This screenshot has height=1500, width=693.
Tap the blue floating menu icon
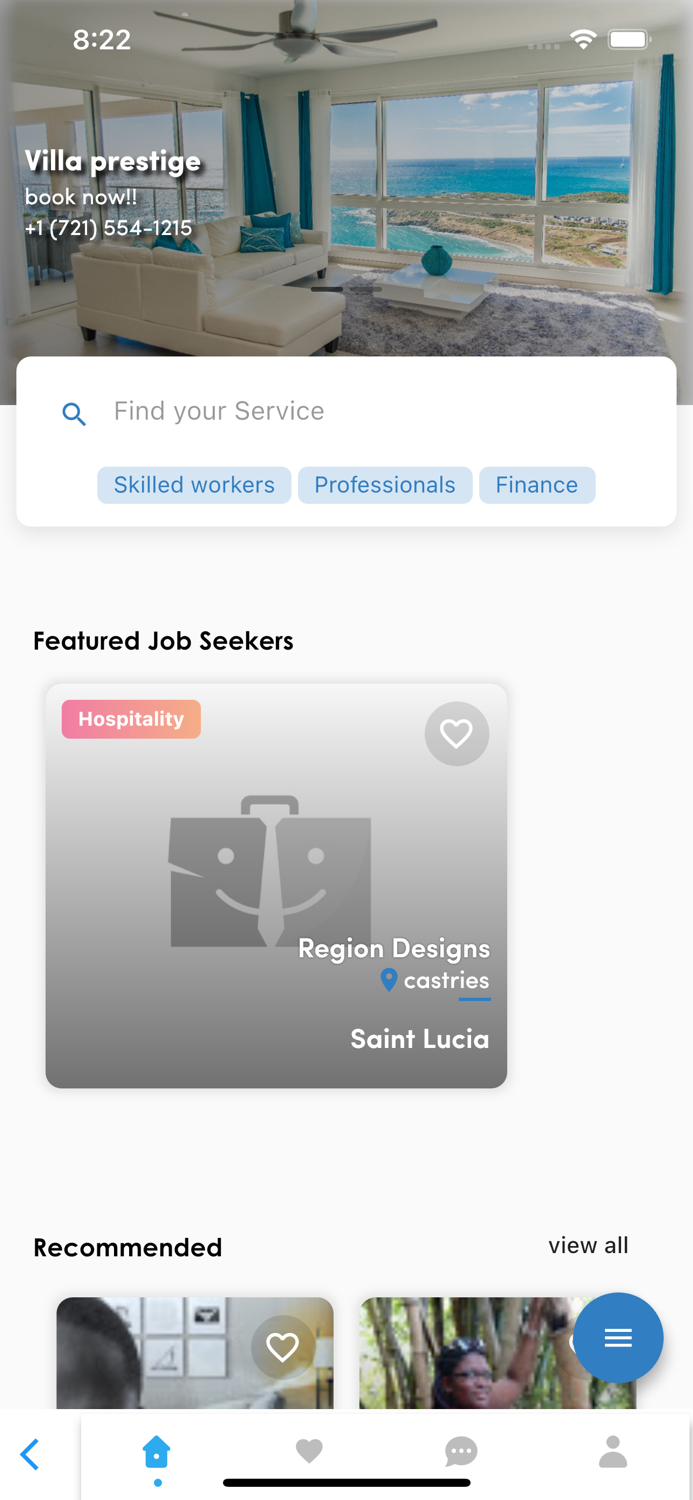pos(618,1338)
